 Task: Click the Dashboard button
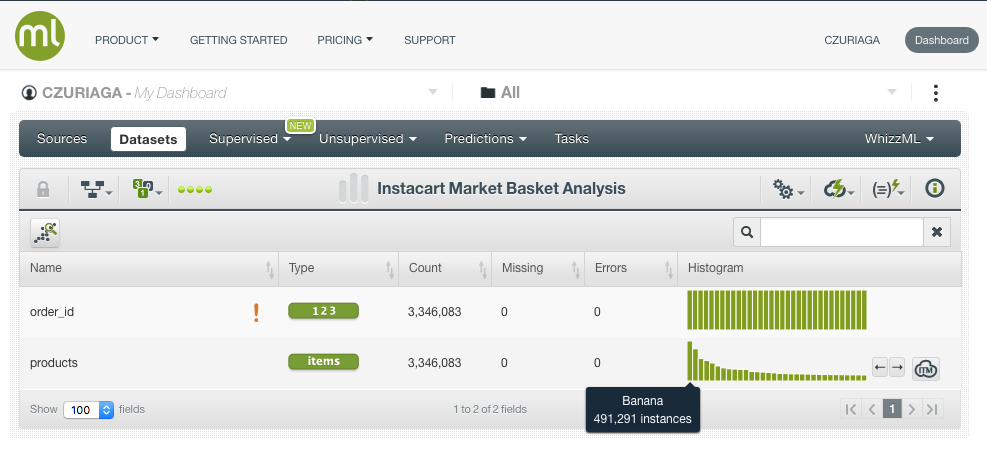941,40
